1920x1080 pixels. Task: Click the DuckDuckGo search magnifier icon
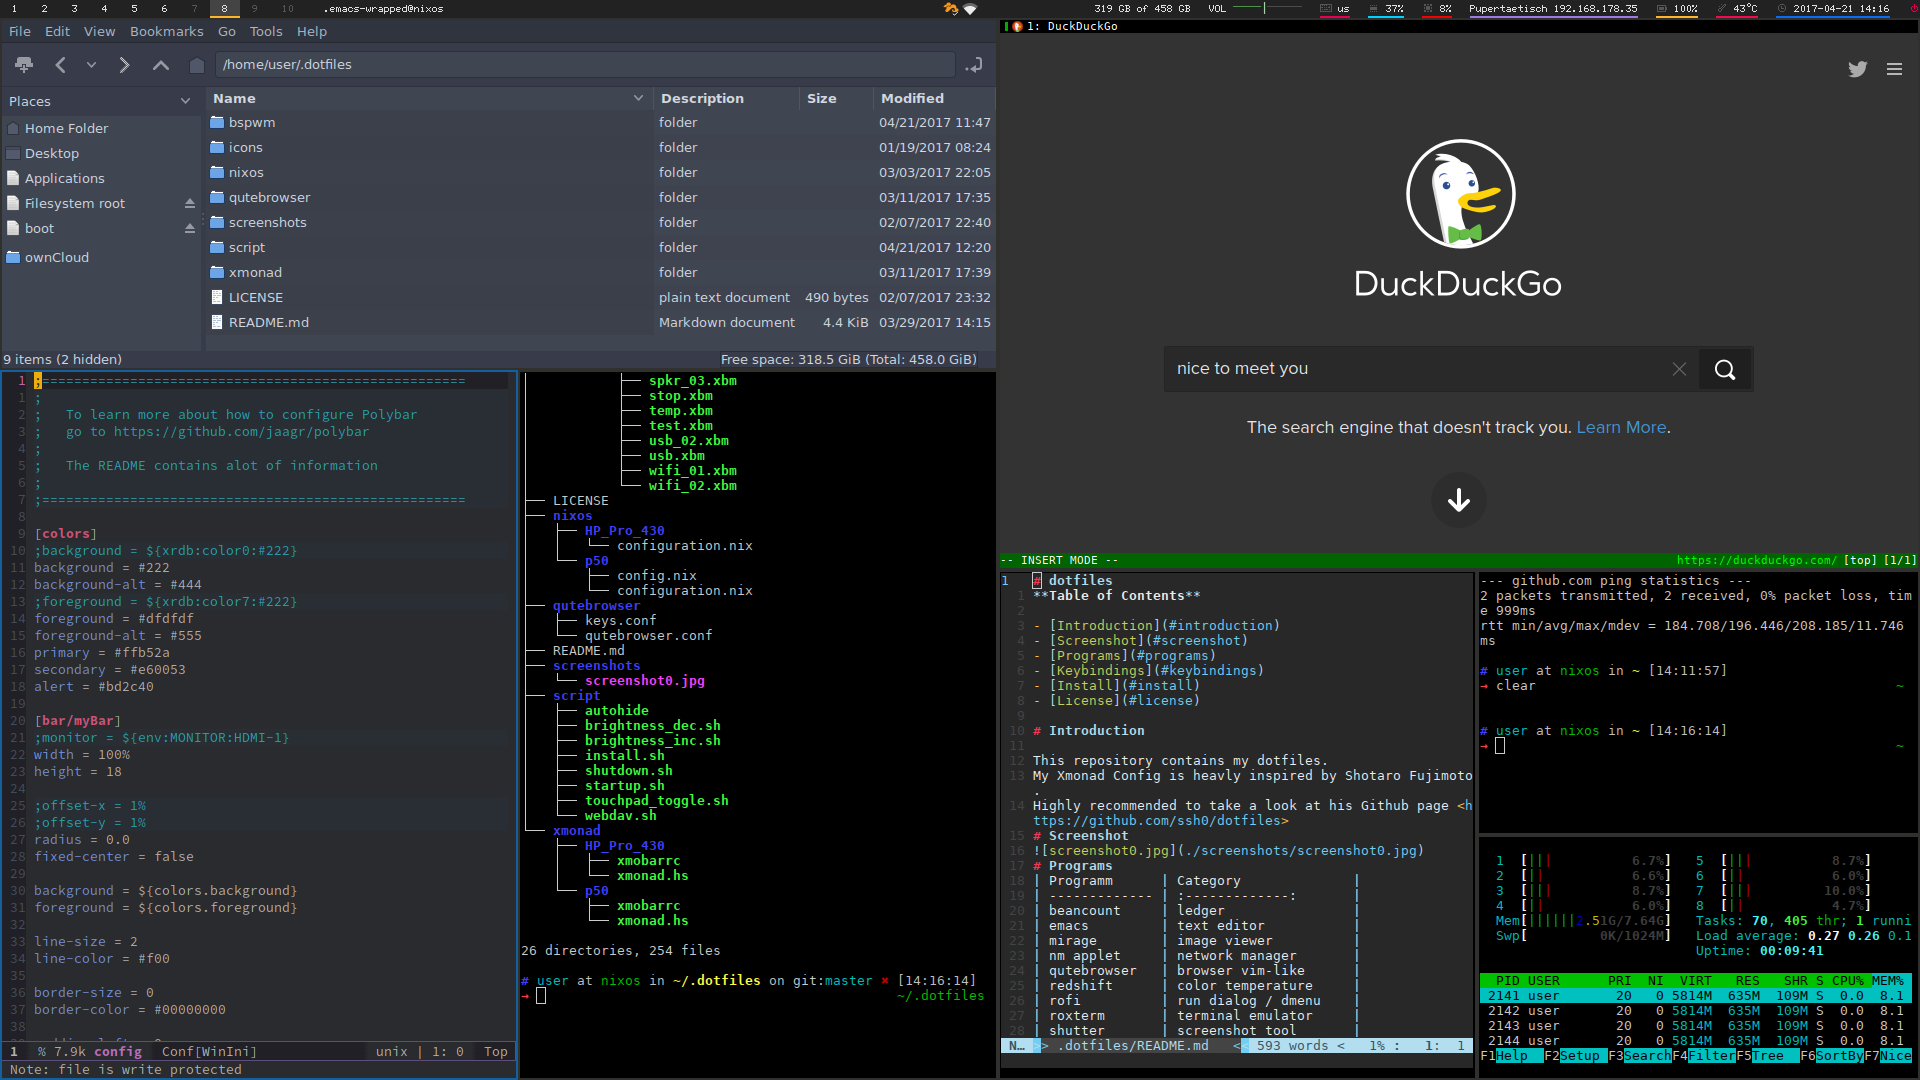tap(1724, 369)
